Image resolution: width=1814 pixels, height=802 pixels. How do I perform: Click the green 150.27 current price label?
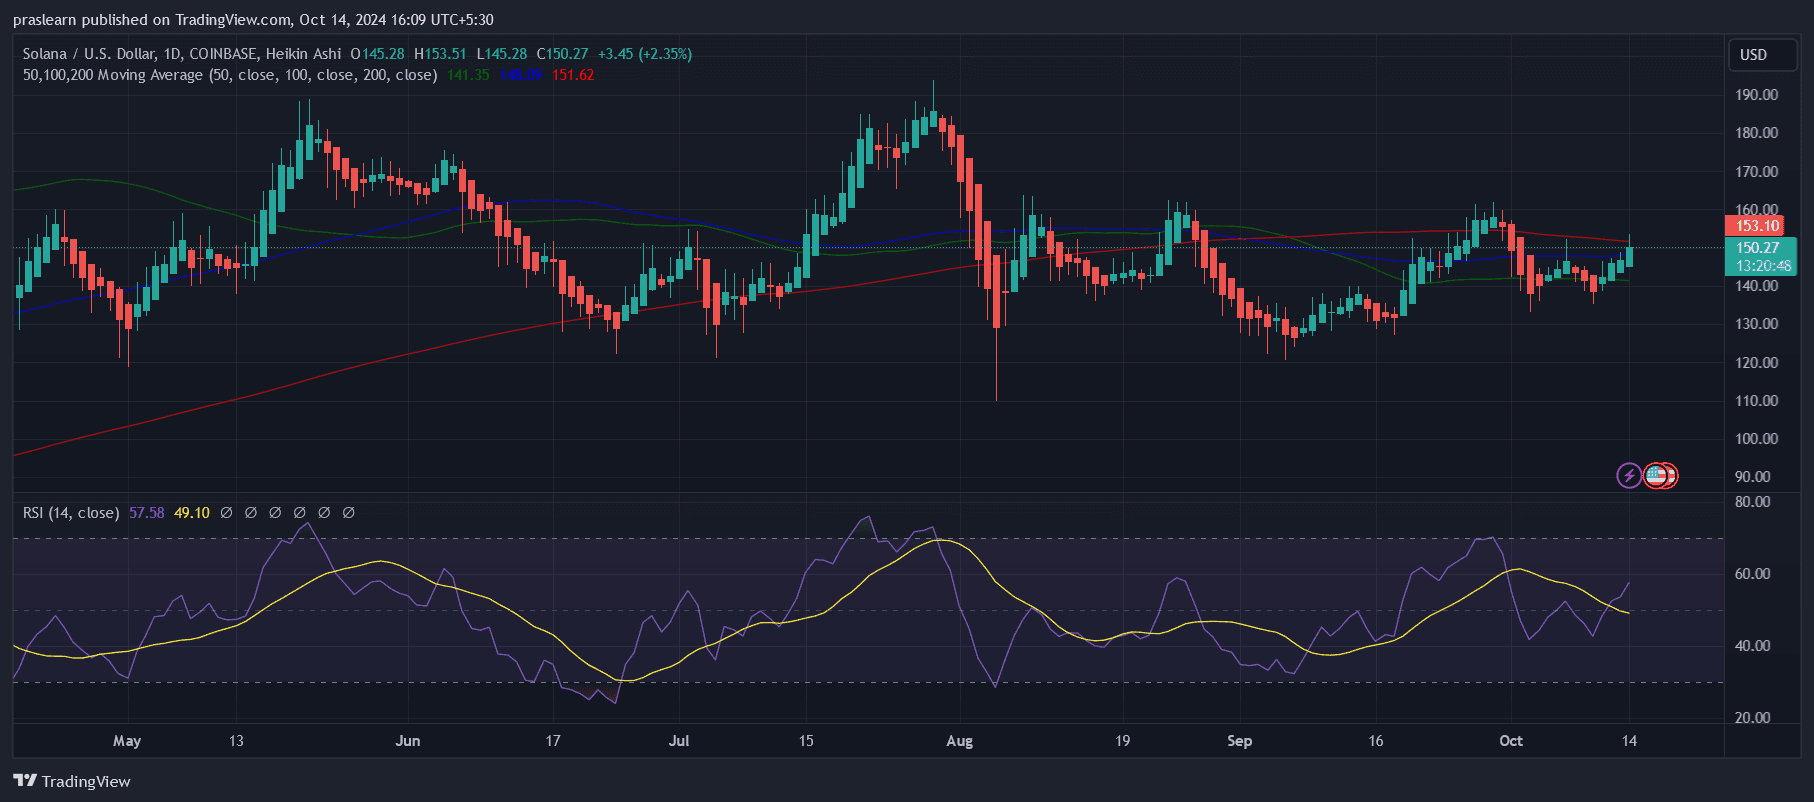(x=1757, y=248)
